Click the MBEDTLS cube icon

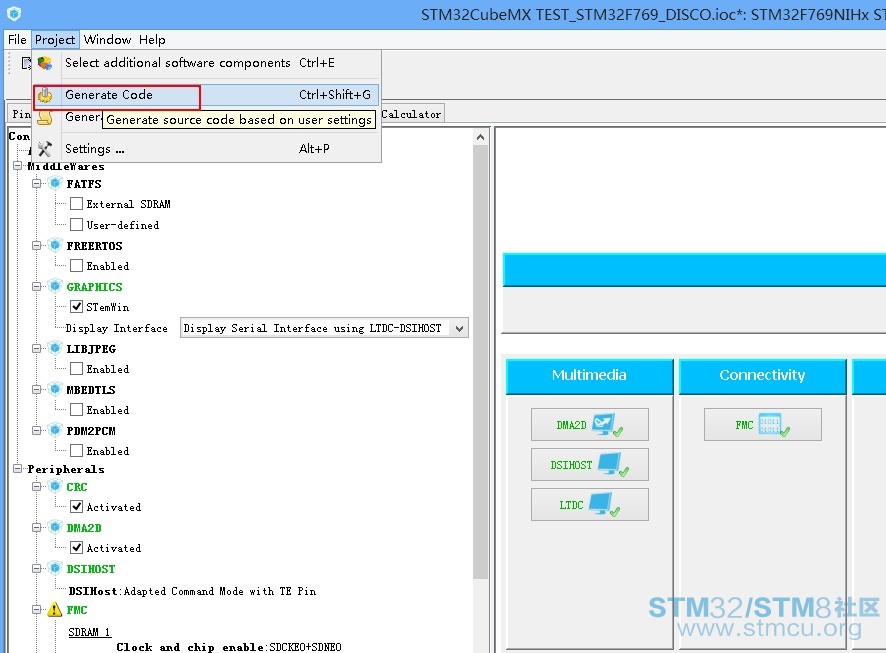[55, 389]
